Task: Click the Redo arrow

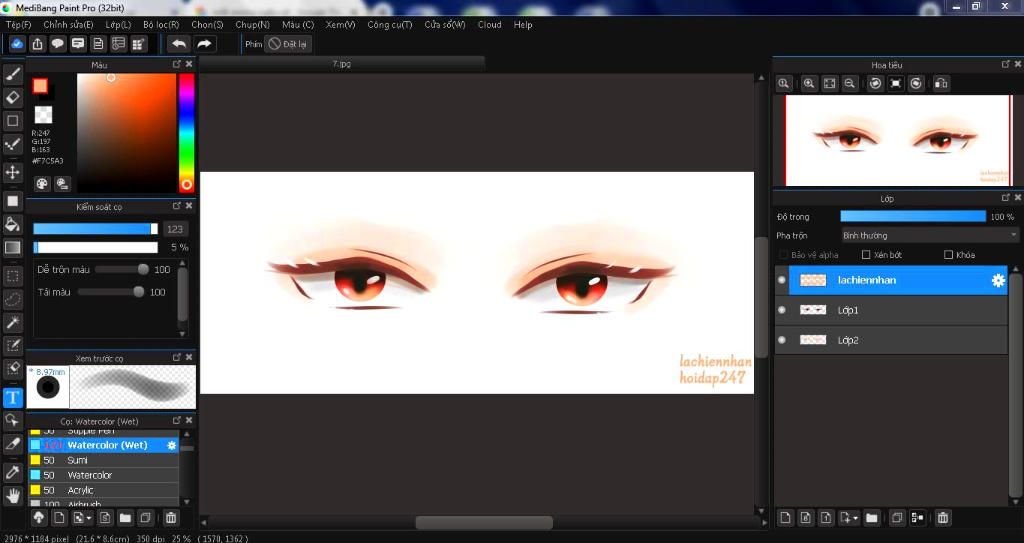Action: (204, 44)
